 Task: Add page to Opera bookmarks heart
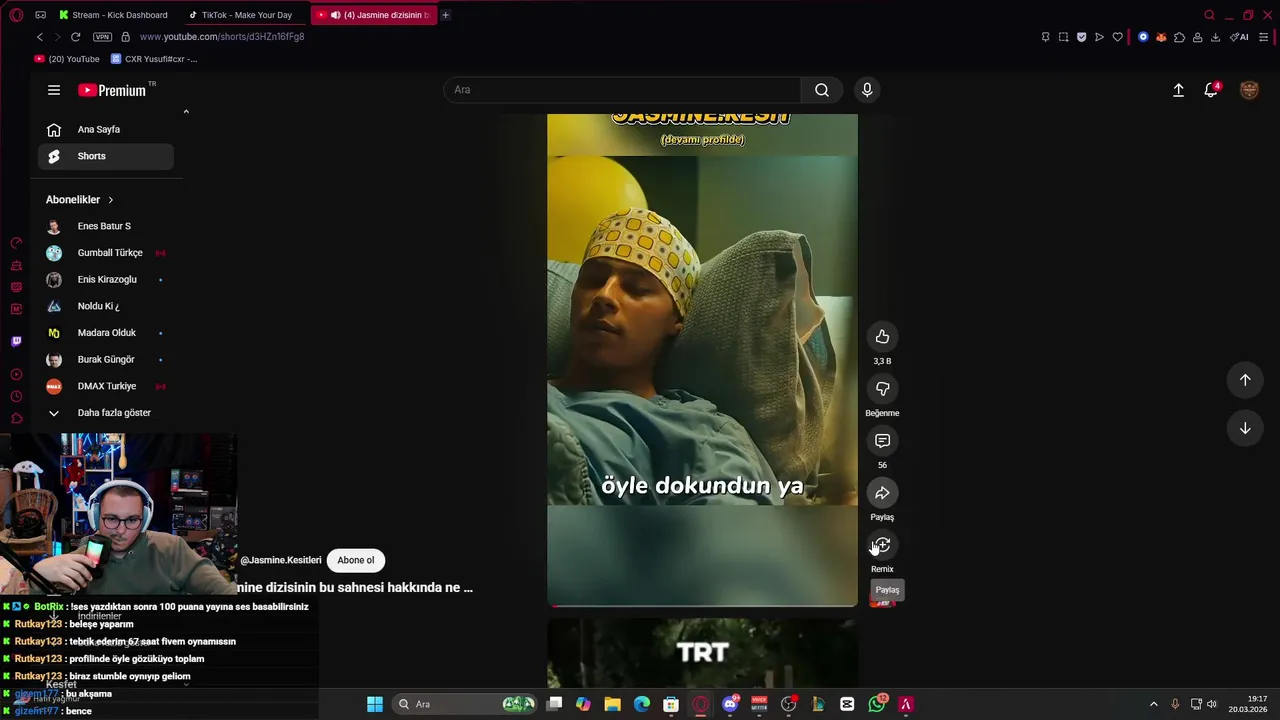coord(1117,37)
